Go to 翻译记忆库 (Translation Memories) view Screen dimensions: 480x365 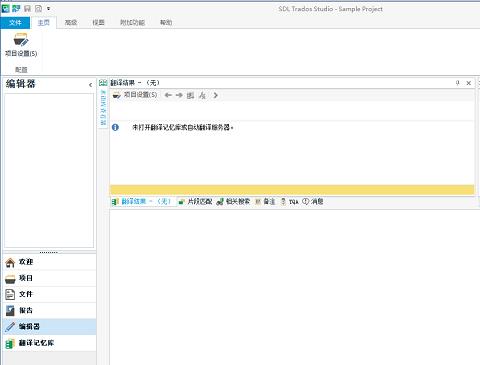point(50,343)
